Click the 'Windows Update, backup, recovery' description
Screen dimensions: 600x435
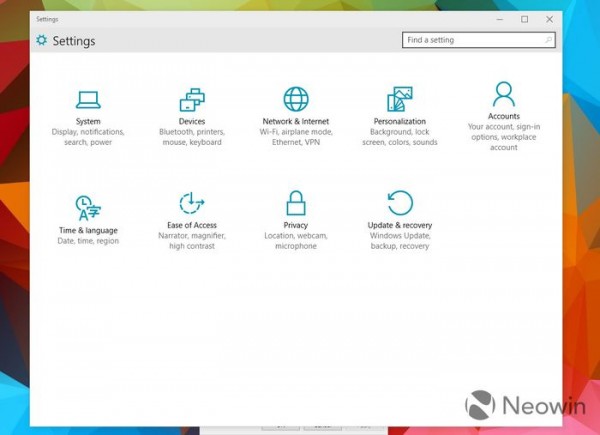(x=400, y=241)
